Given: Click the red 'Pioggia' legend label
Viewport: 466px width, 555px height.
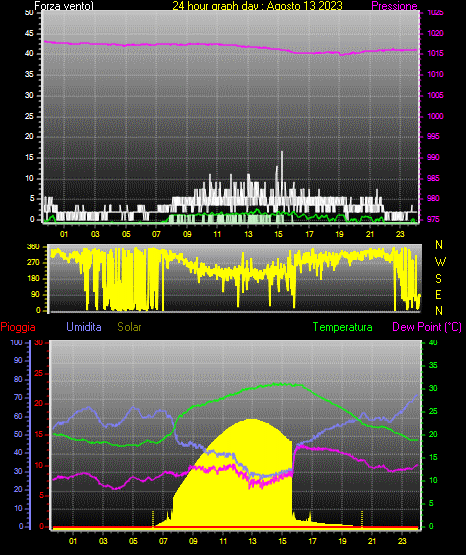Looking at the screenshot, I should (x=18, y=327).
